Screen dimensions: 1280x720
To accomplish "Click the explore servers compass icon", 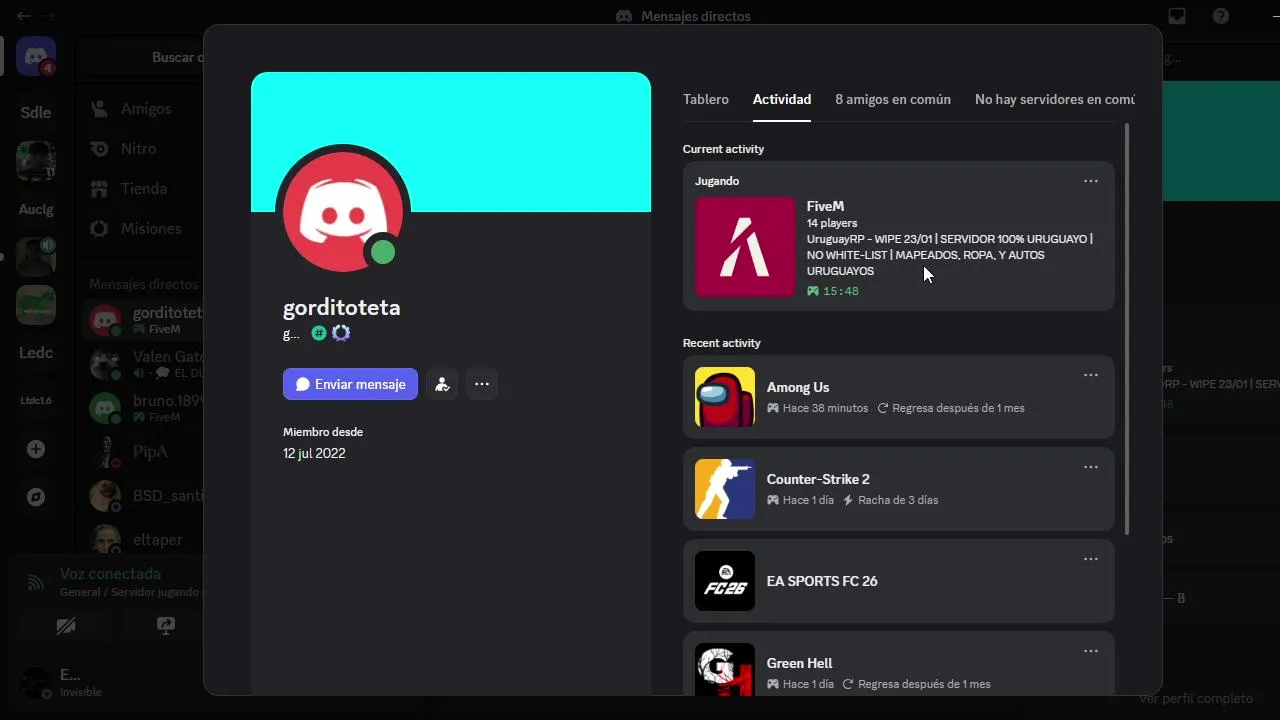I will [x=36, y=497].
